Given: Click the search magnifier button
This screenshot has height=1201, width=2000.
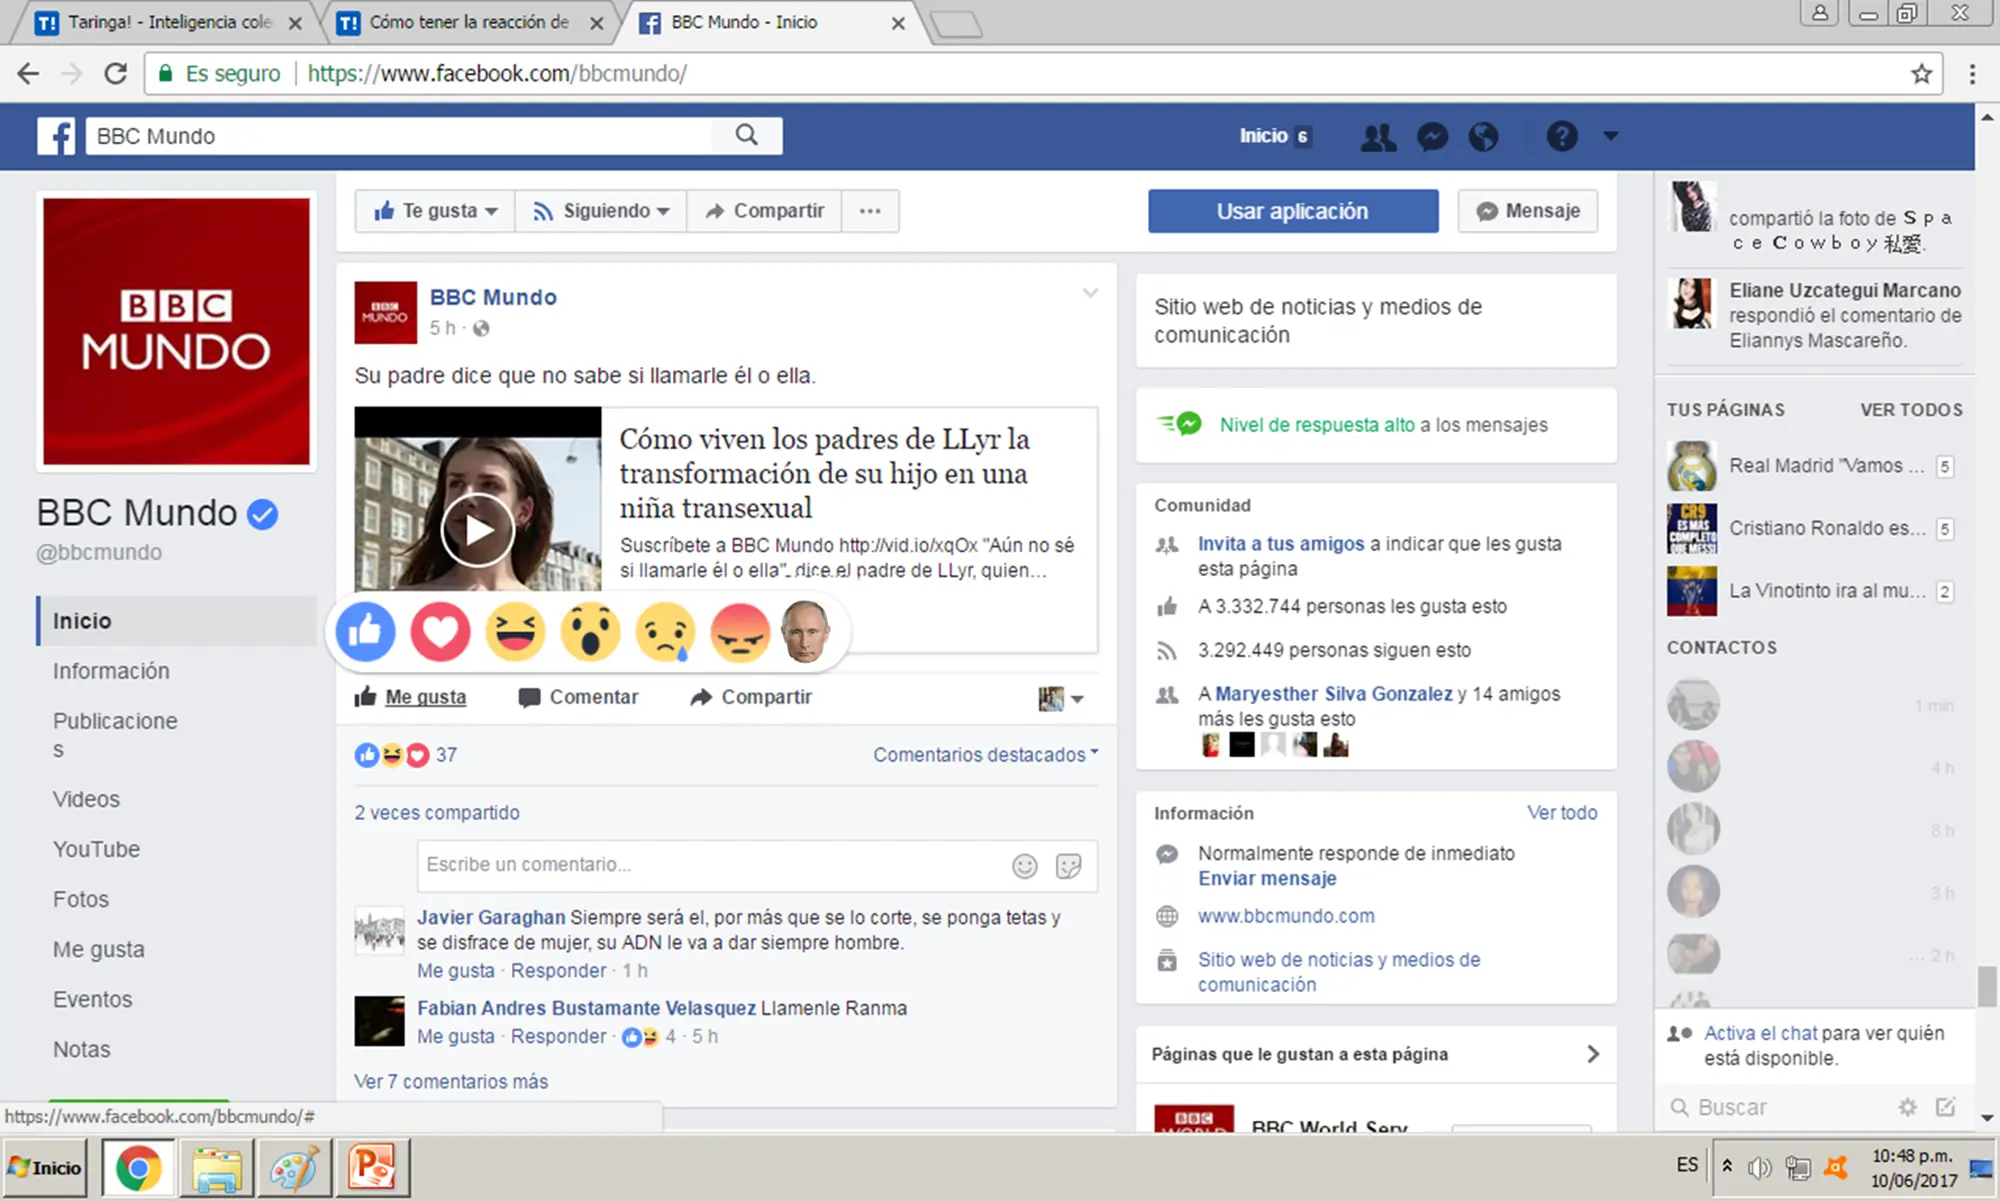Looking at the screenshot, I should pos(746,135).
